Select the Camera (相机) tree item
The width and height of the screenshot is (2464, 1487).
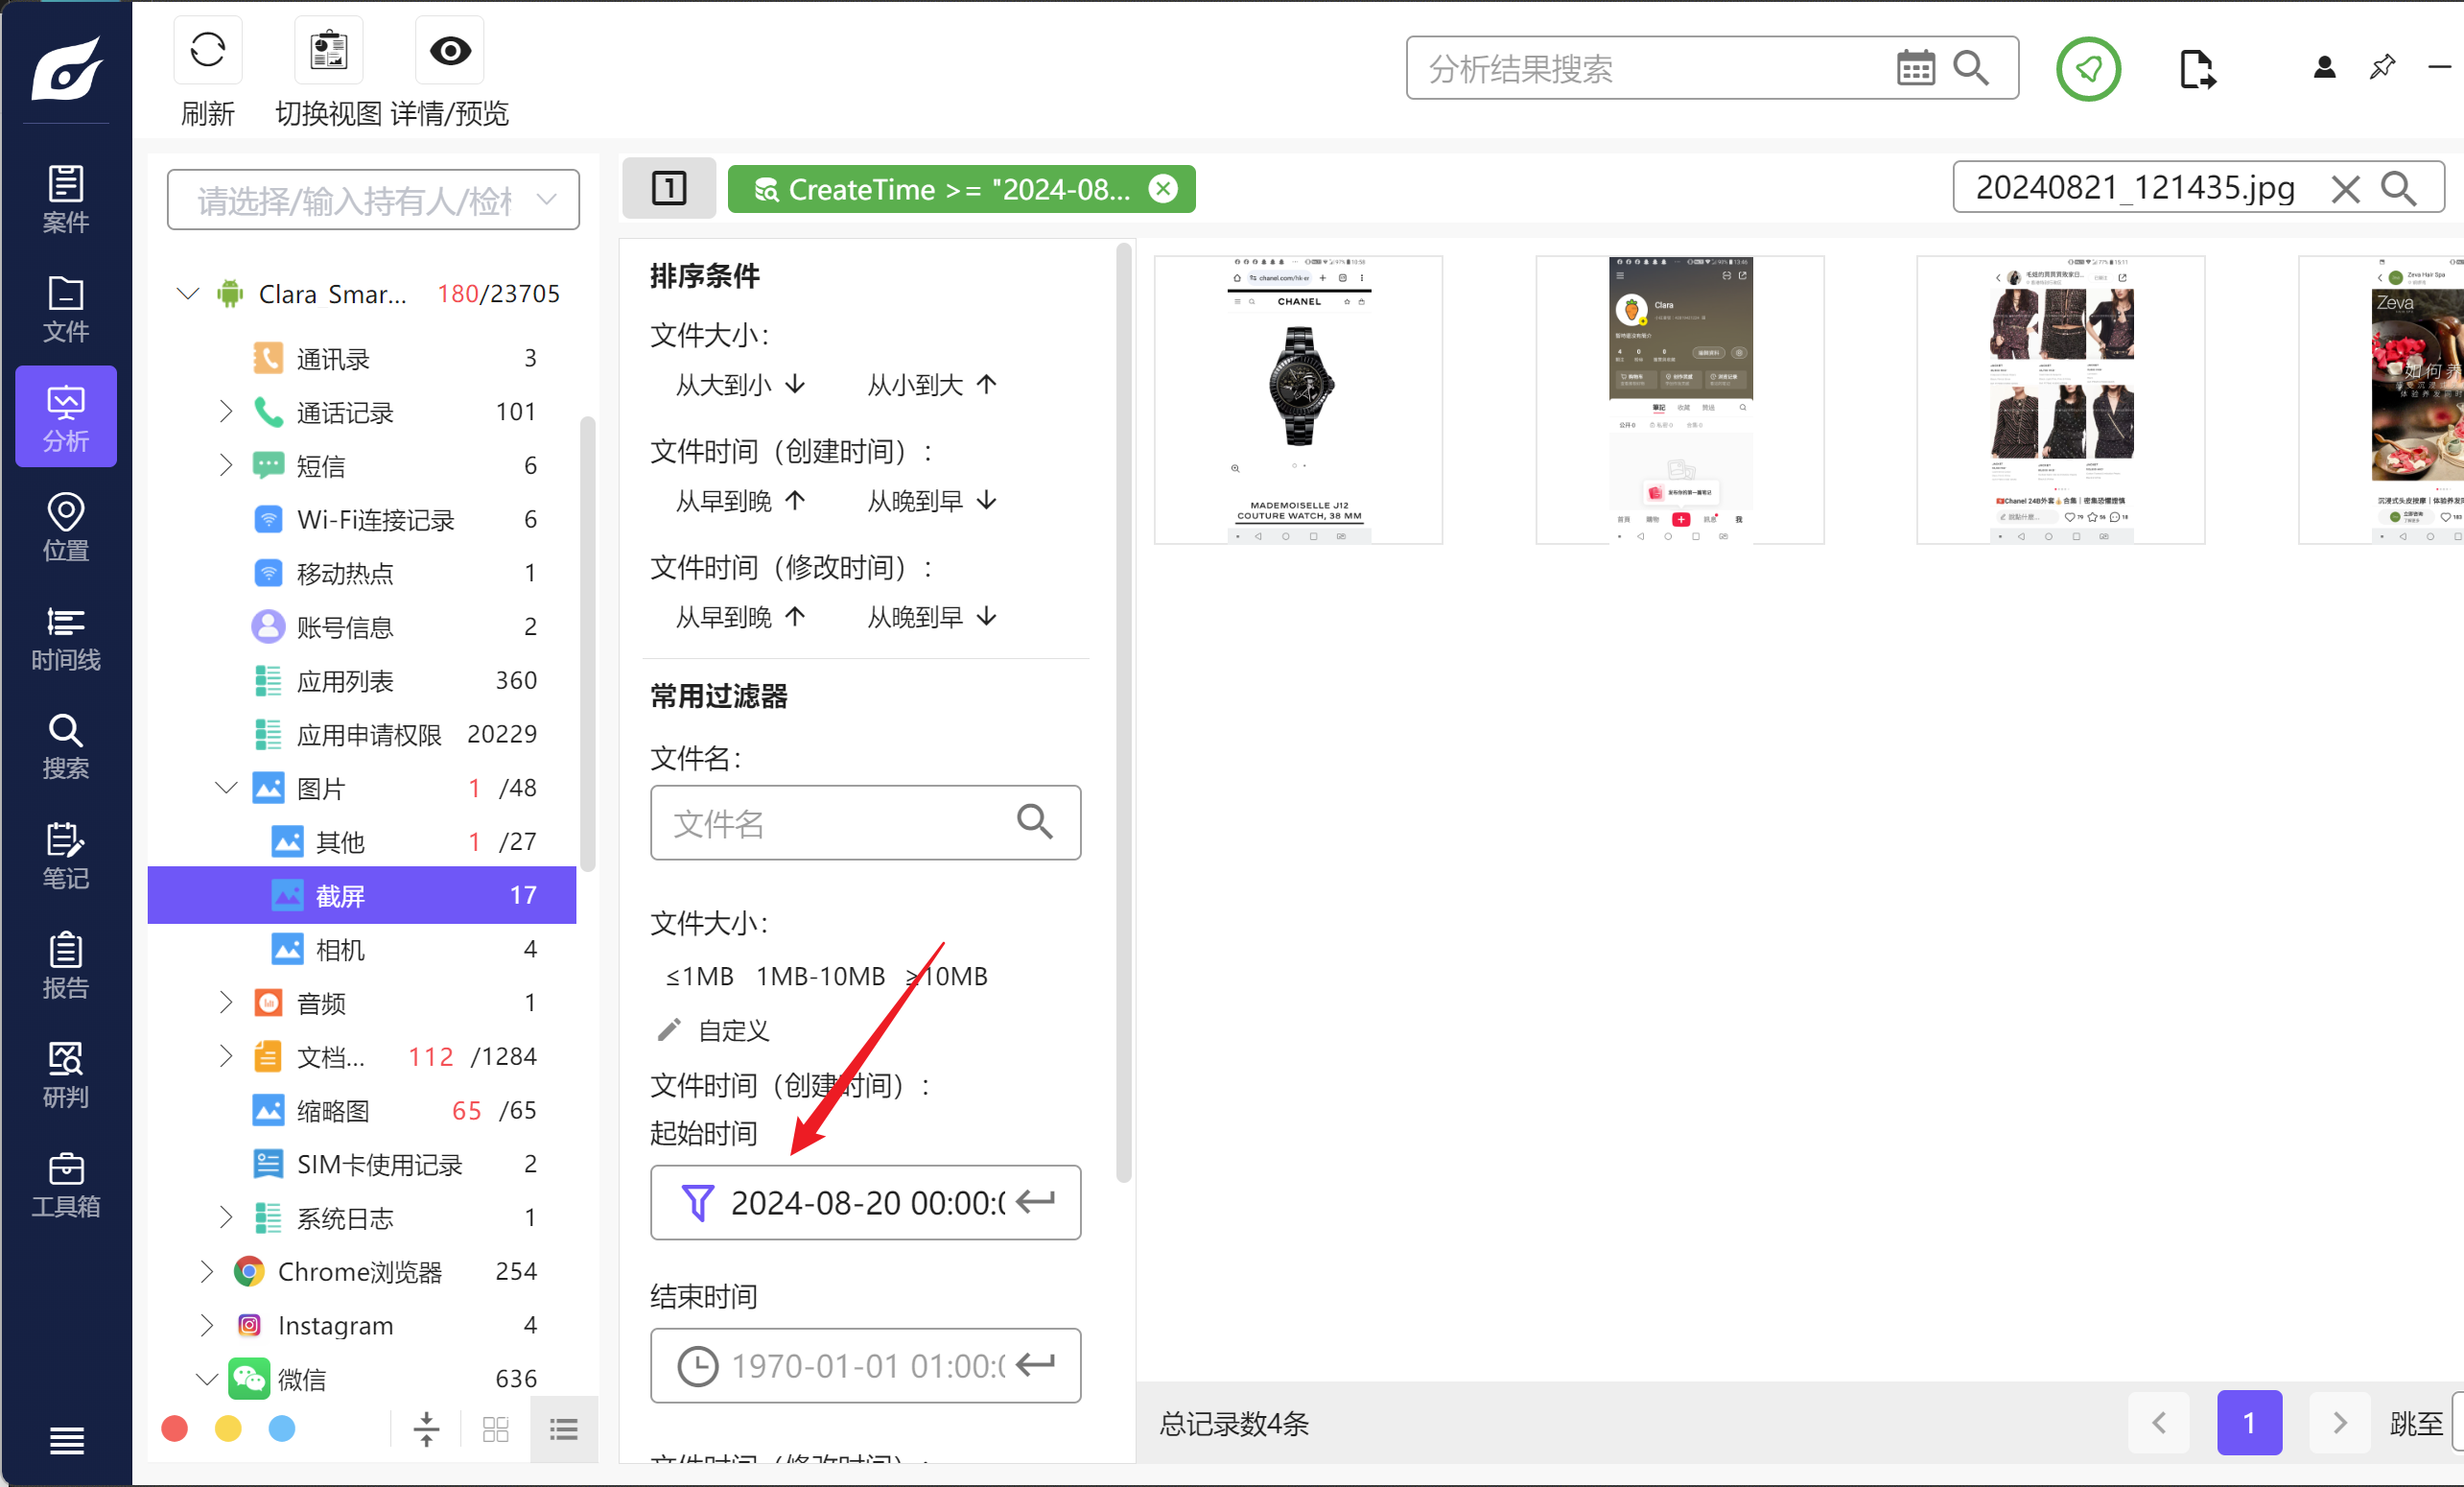340,949
